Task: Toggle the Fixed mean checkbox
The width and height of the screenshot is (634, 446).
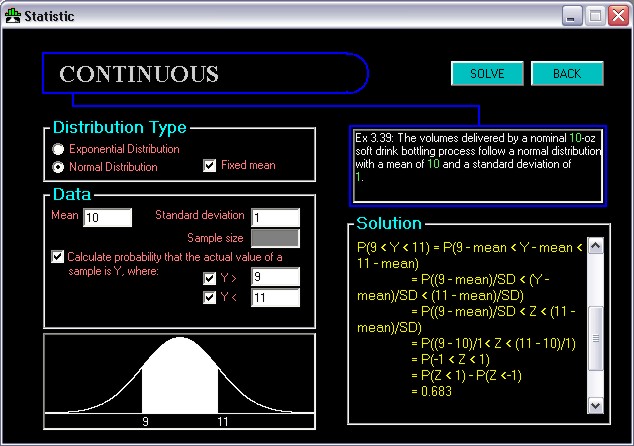Action: tap(209, 165)
